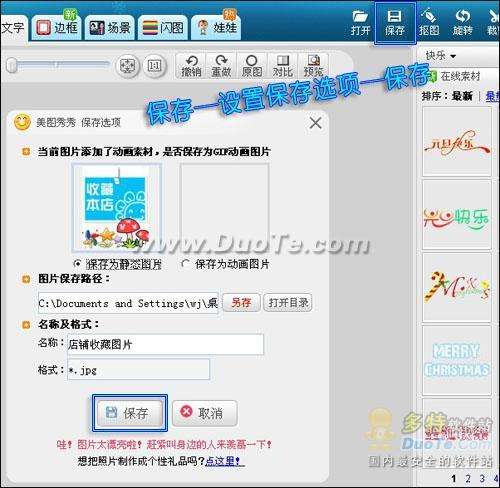The image size is (500, 488).
Task: Select 保存为动画图片 radio option
Action: coord(185,264)
